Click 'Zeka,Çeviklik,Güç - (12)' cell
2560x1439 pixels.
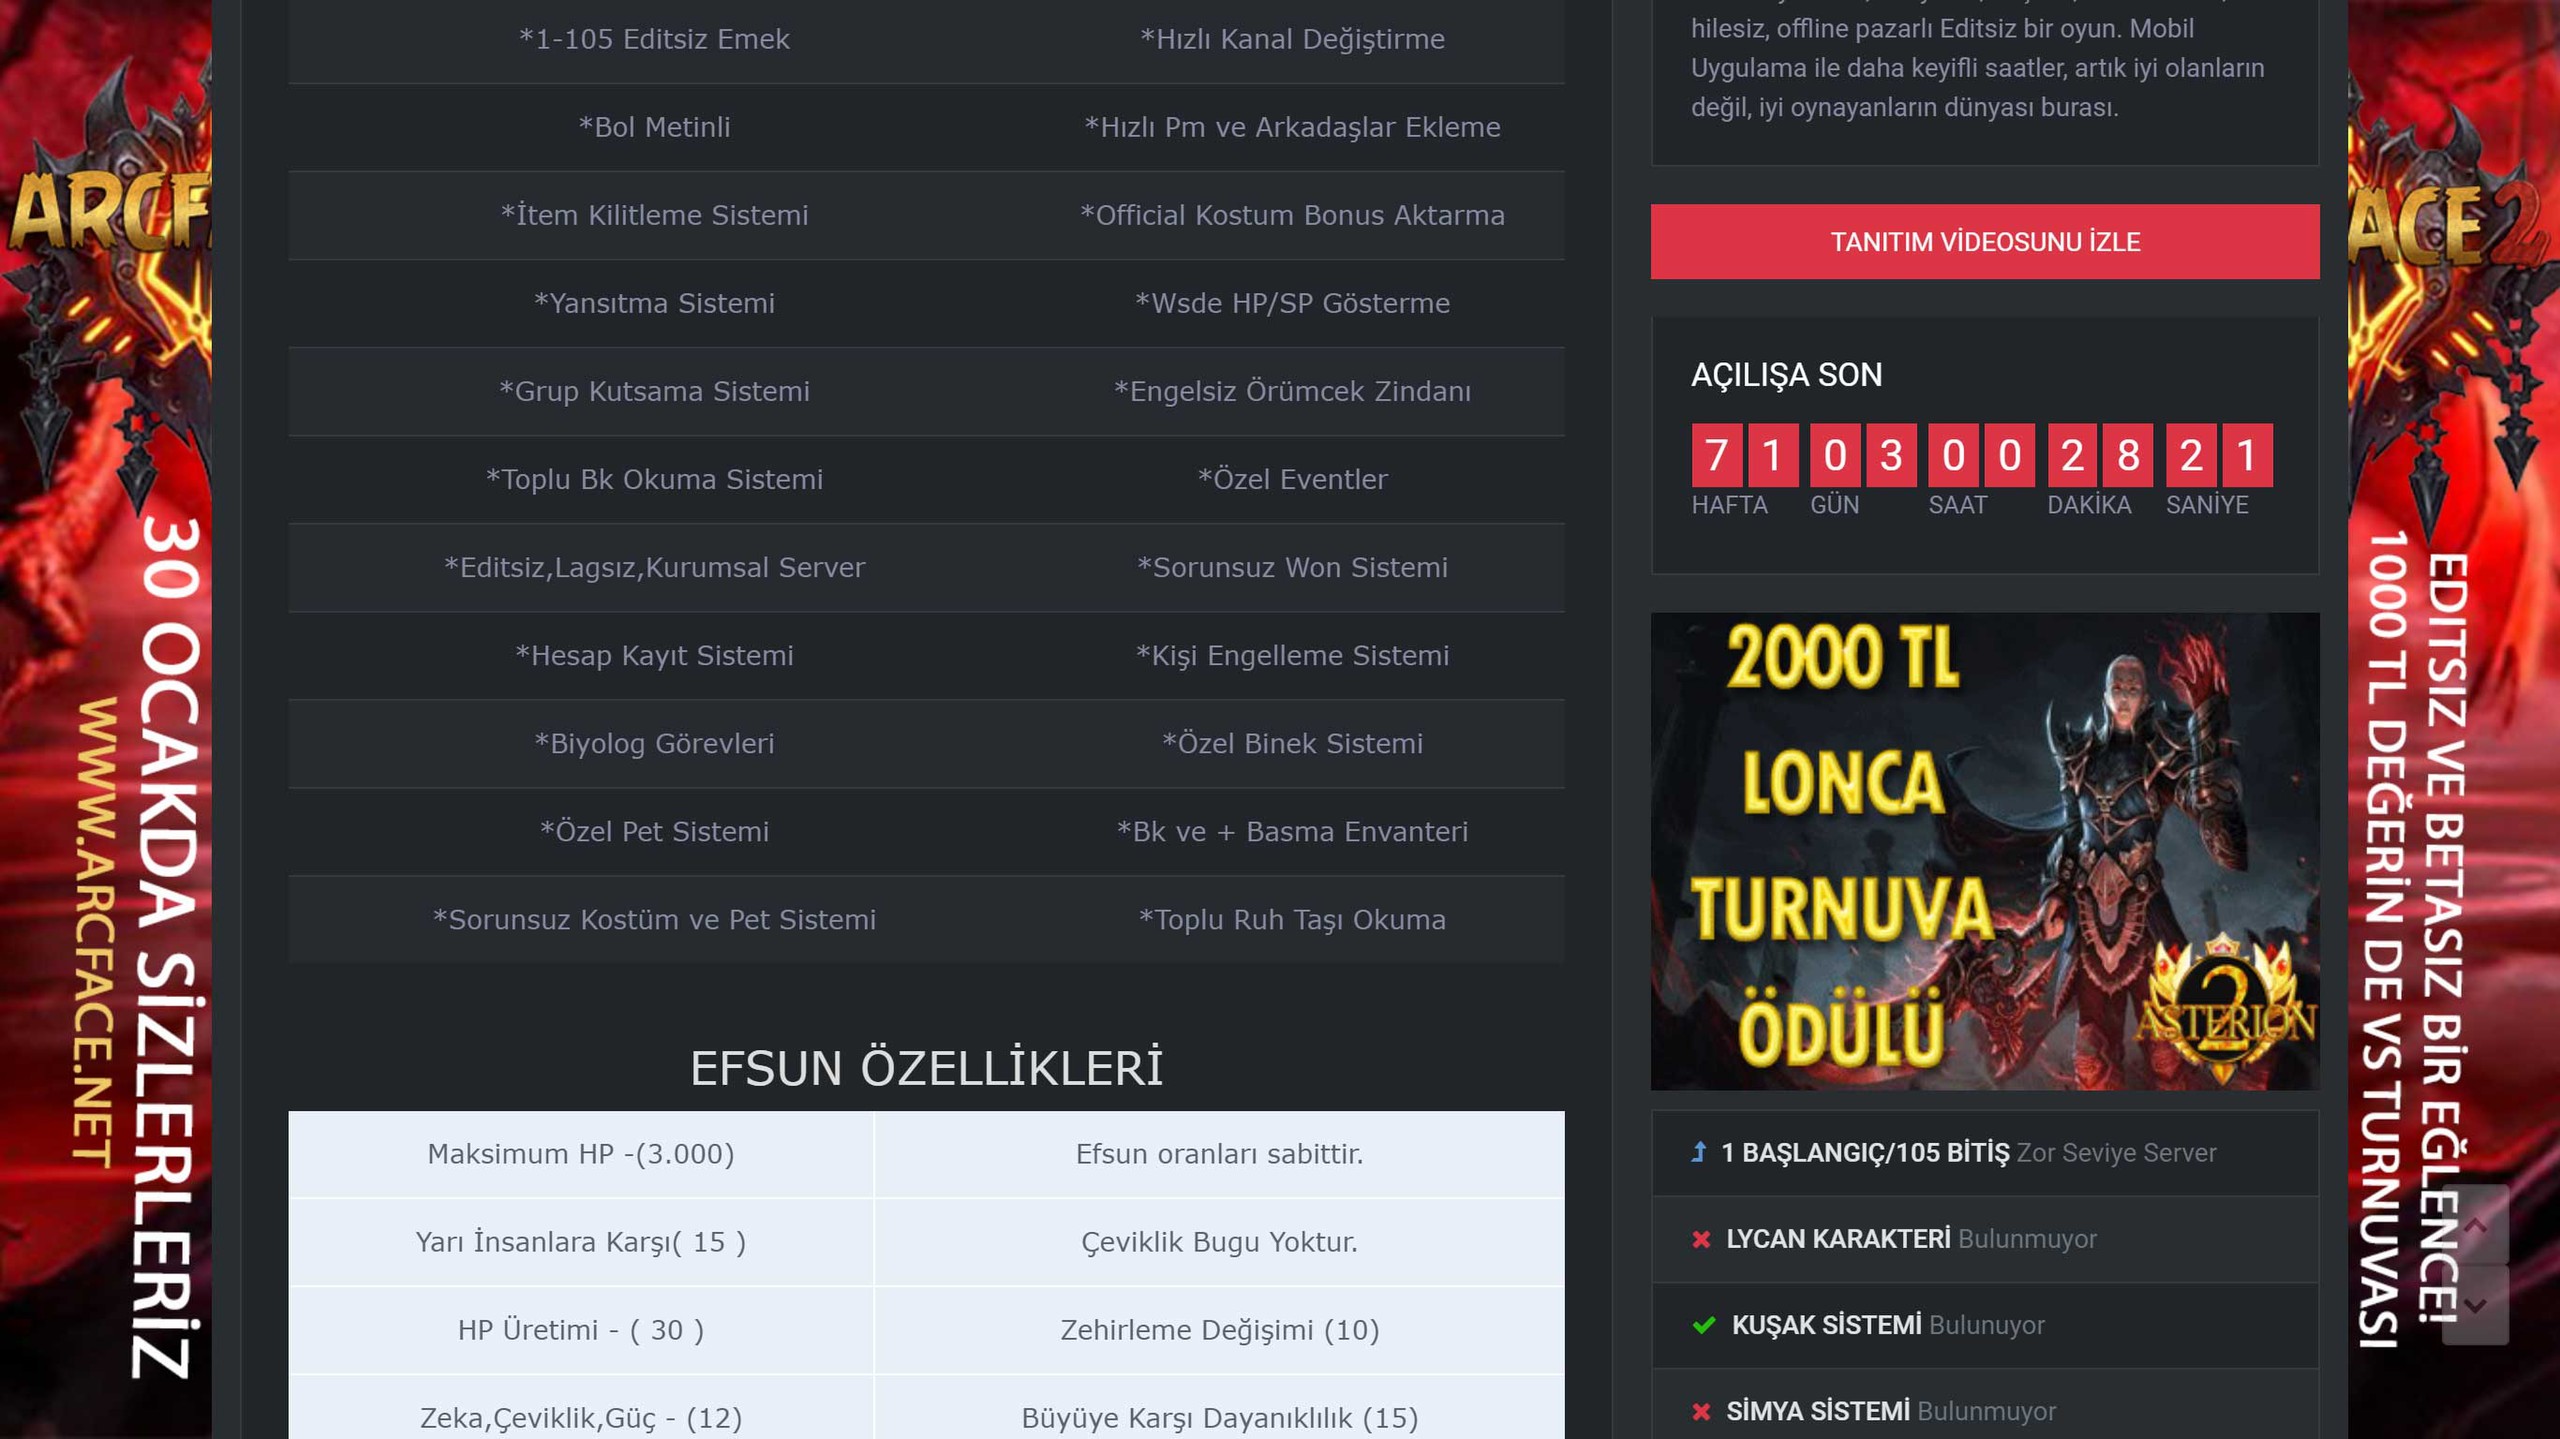pyautogui.click(x=581, y=1408)
